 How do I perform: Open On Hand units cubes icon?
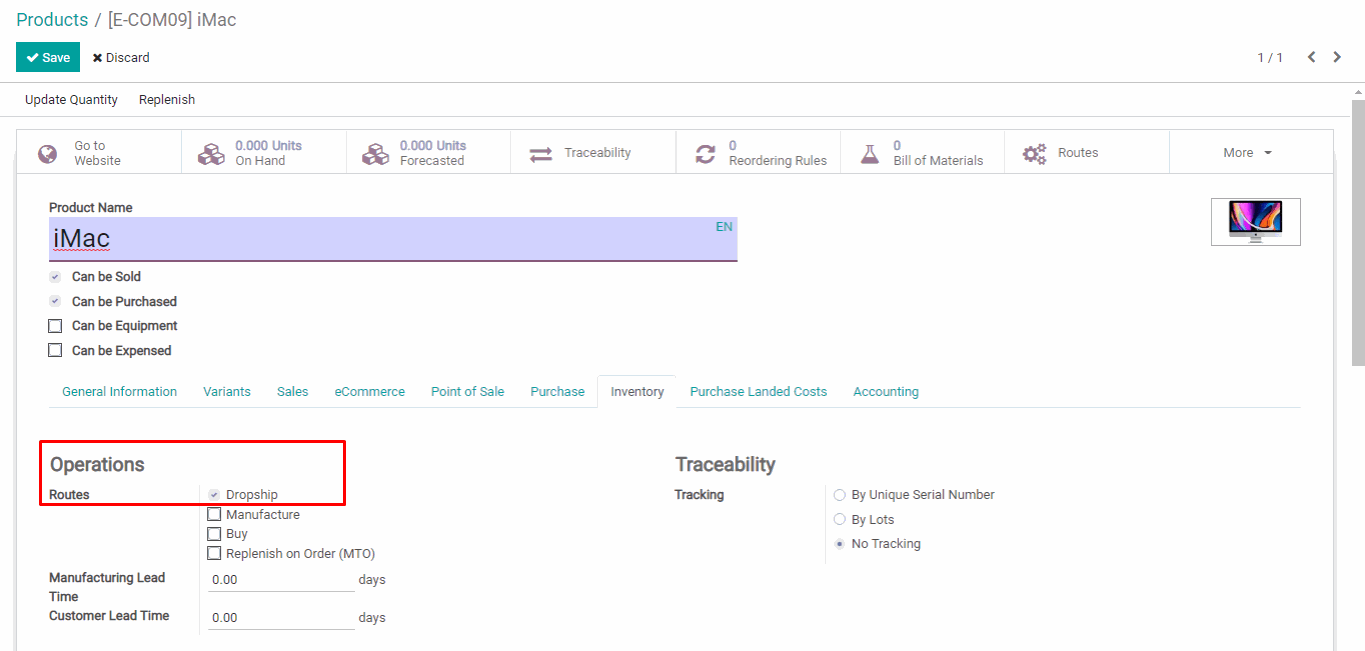tap(211, 154)
